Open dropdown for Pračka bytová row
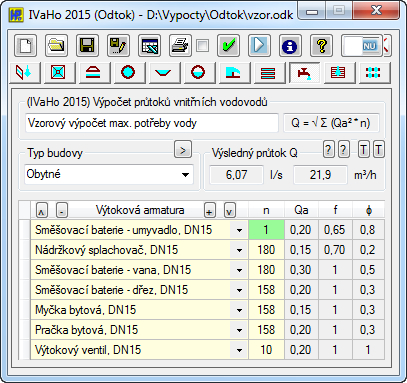The height and width of the screenshot is (383, 407). point(239,330)
